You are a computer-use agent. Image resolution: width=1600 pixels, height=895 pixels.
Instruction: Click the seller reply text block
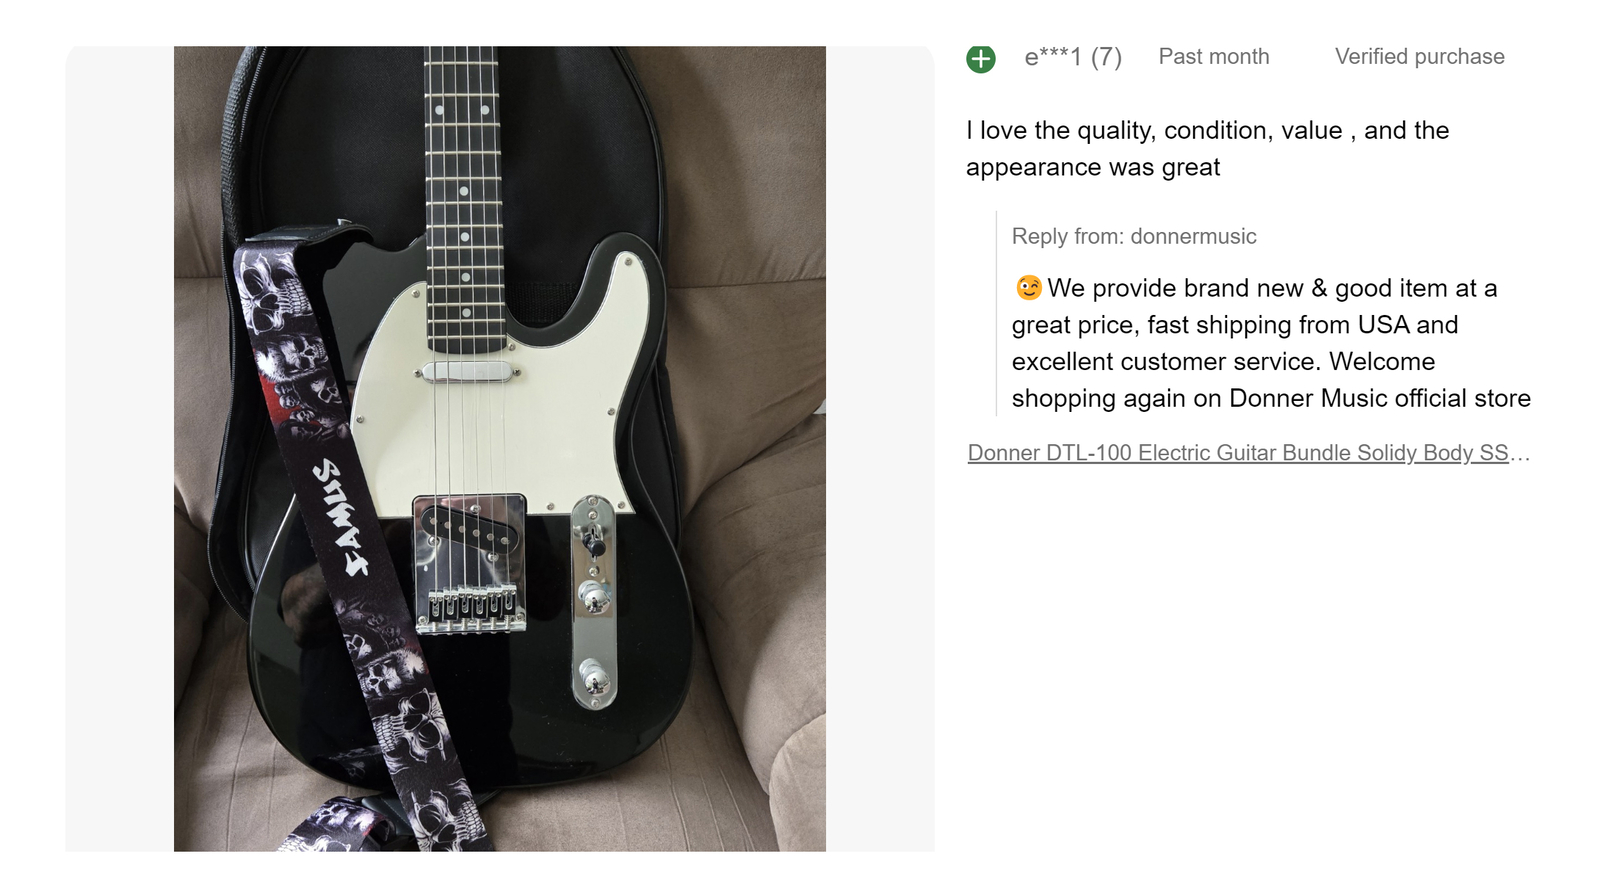1250,343
